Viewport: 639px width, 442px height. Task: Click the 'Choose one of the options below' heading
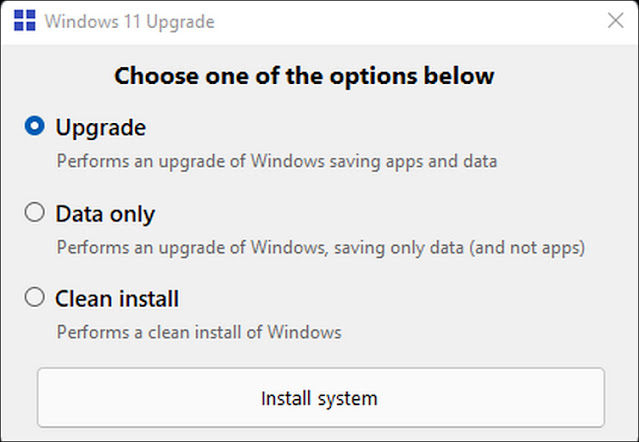304,76
